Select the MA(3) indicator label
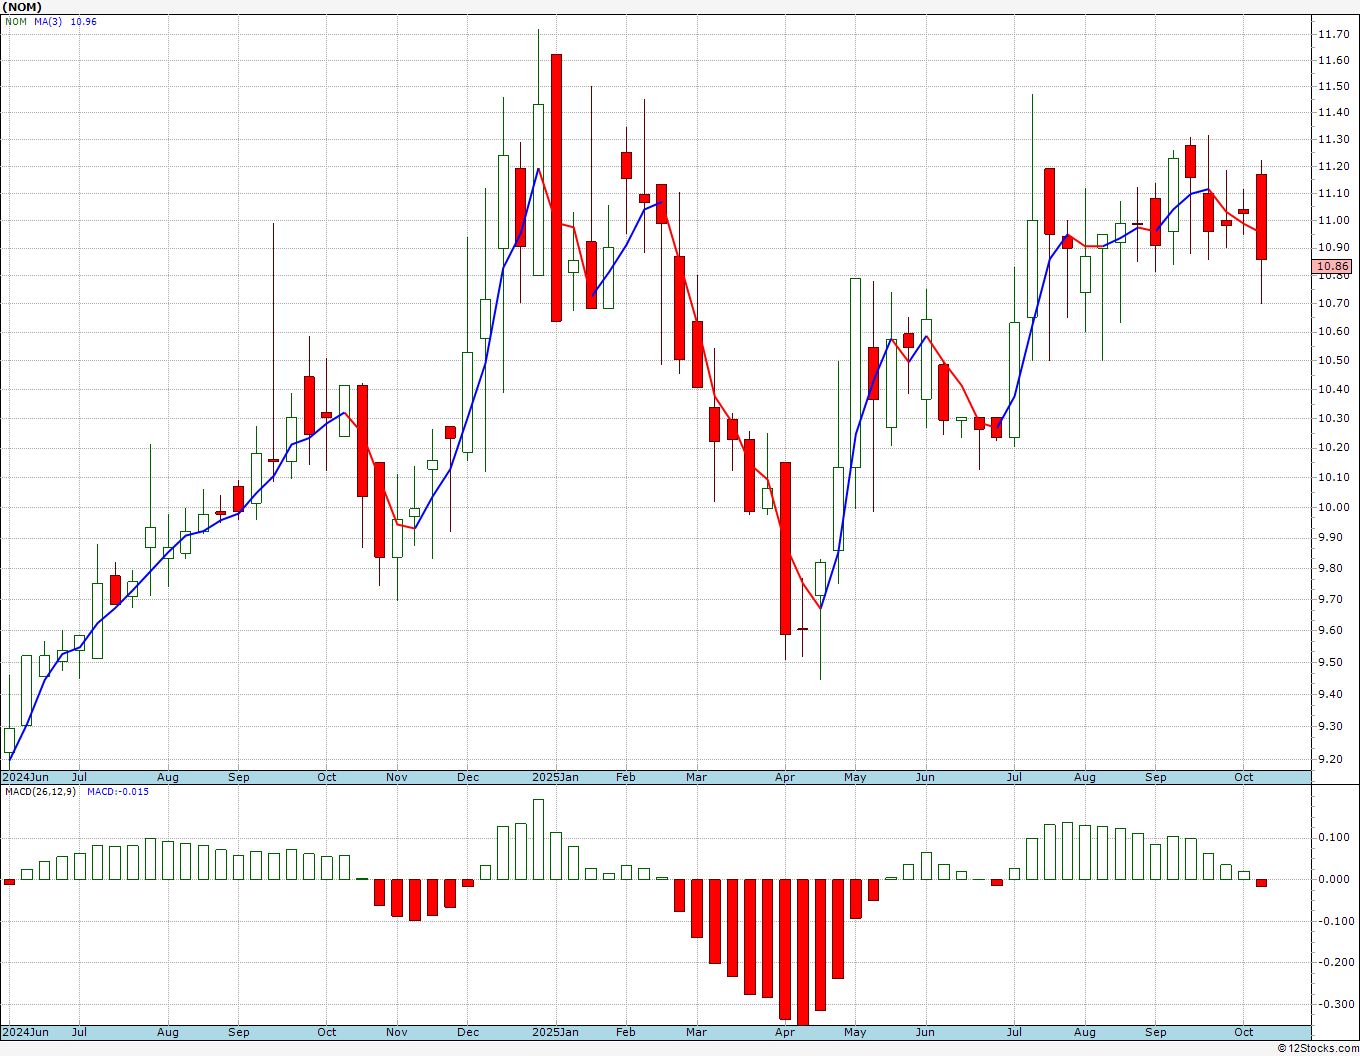1360x1056 pixels. [x=48, y=21]
